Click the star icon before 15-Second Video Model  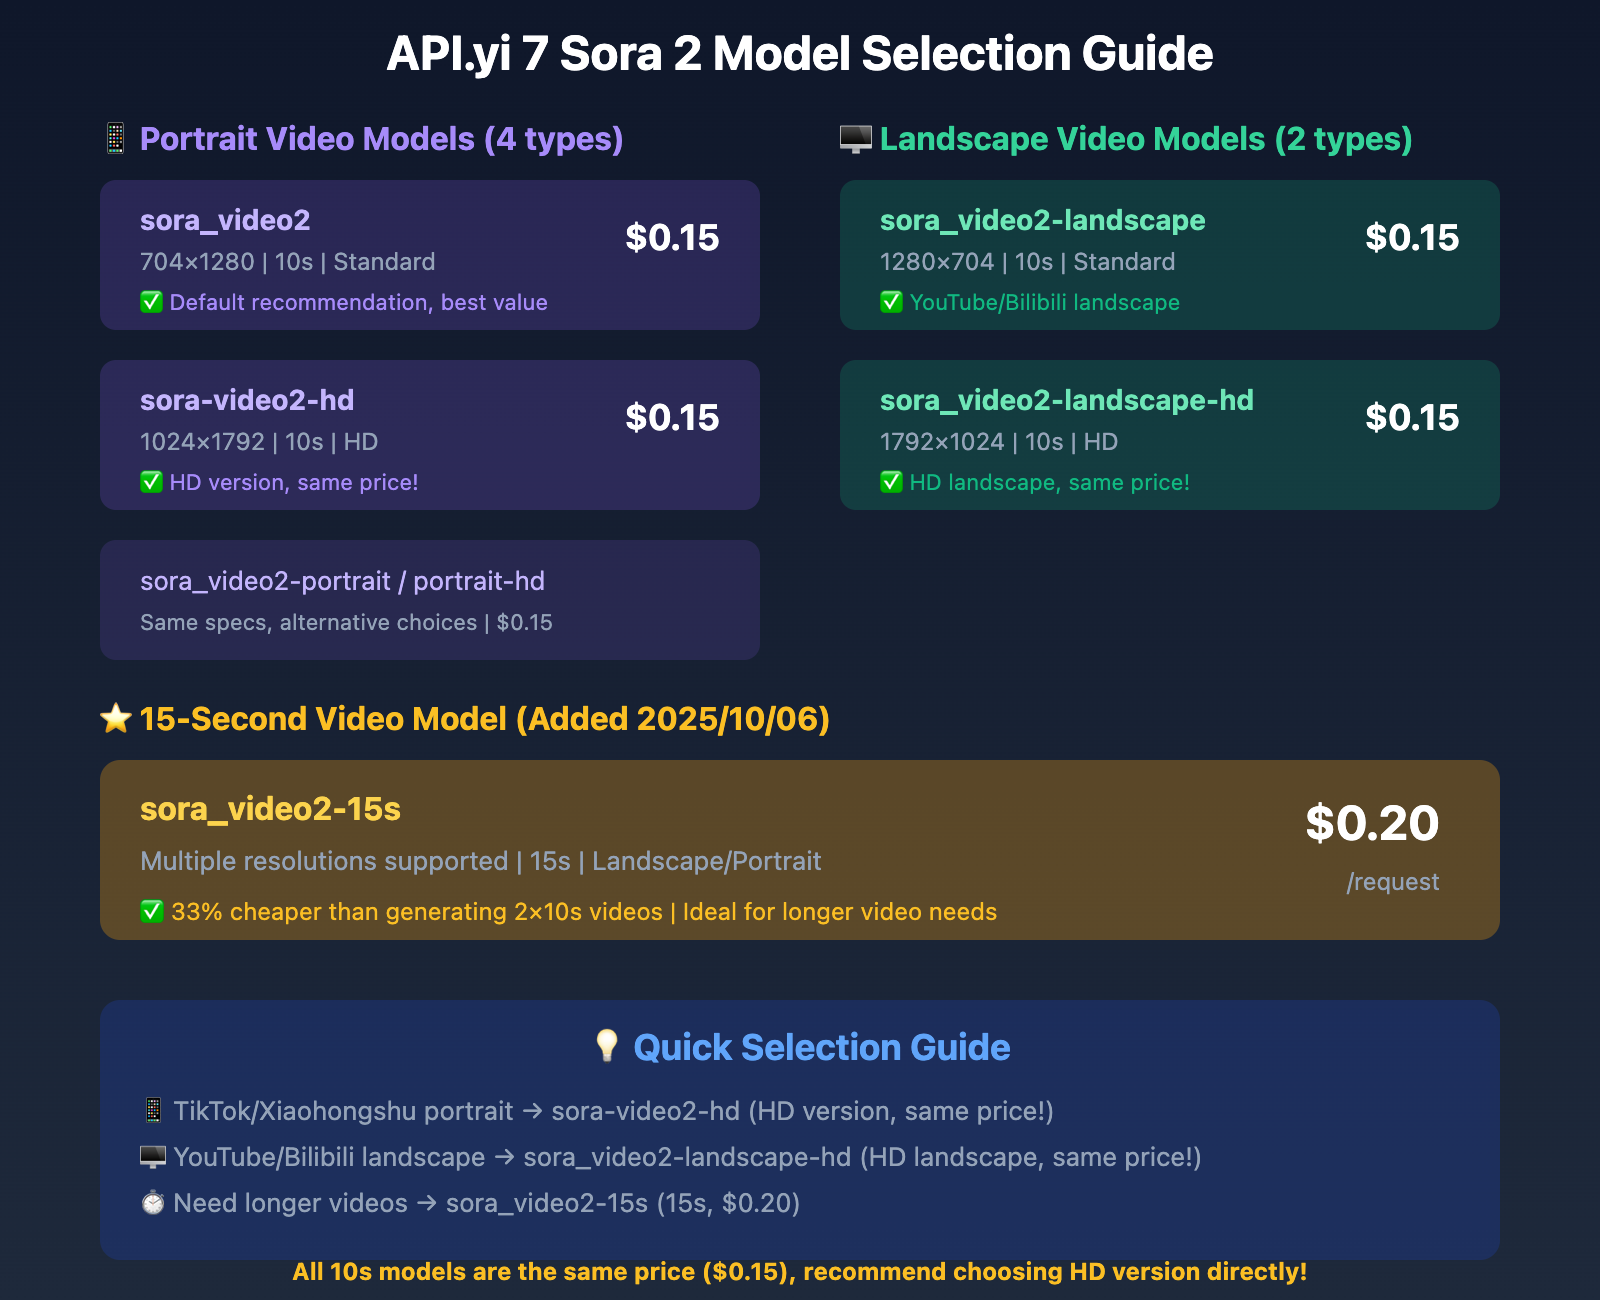116,718
